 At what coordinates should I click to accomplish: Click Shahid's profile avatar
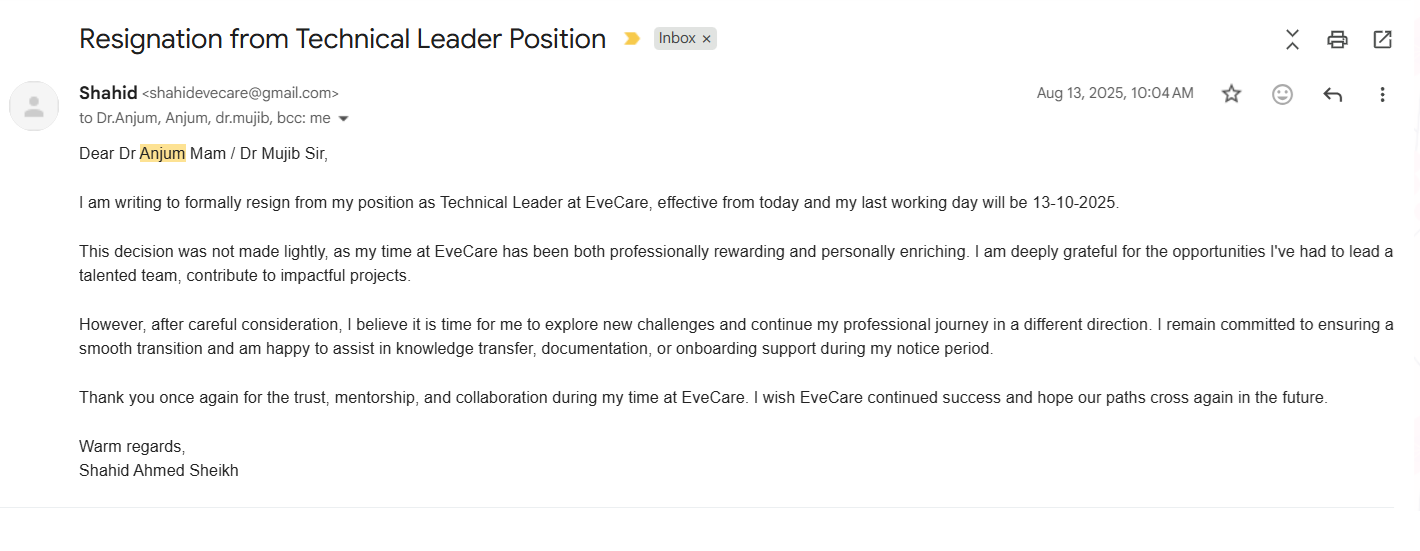point(34,106)
